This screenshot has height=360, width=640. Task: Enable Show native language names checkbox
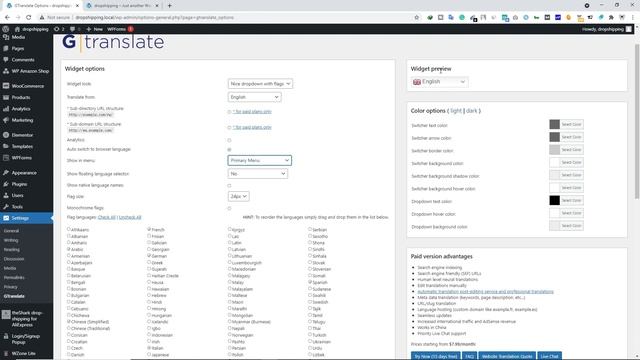coord(229,185)
